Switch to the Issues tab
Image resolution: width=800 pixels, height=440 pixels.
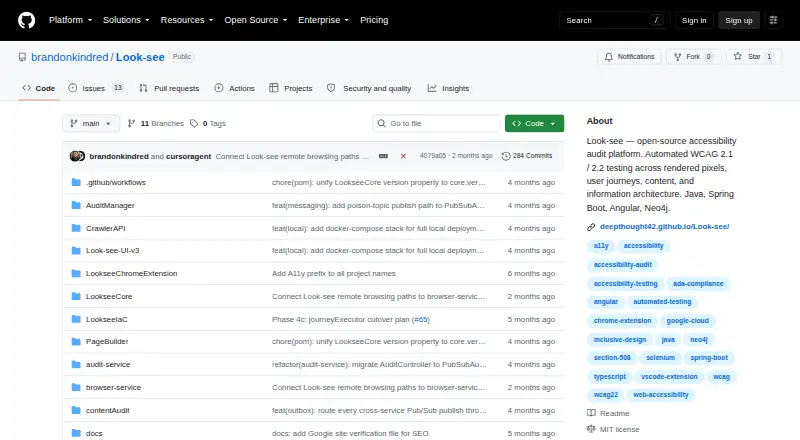click(x=96, y=88)
